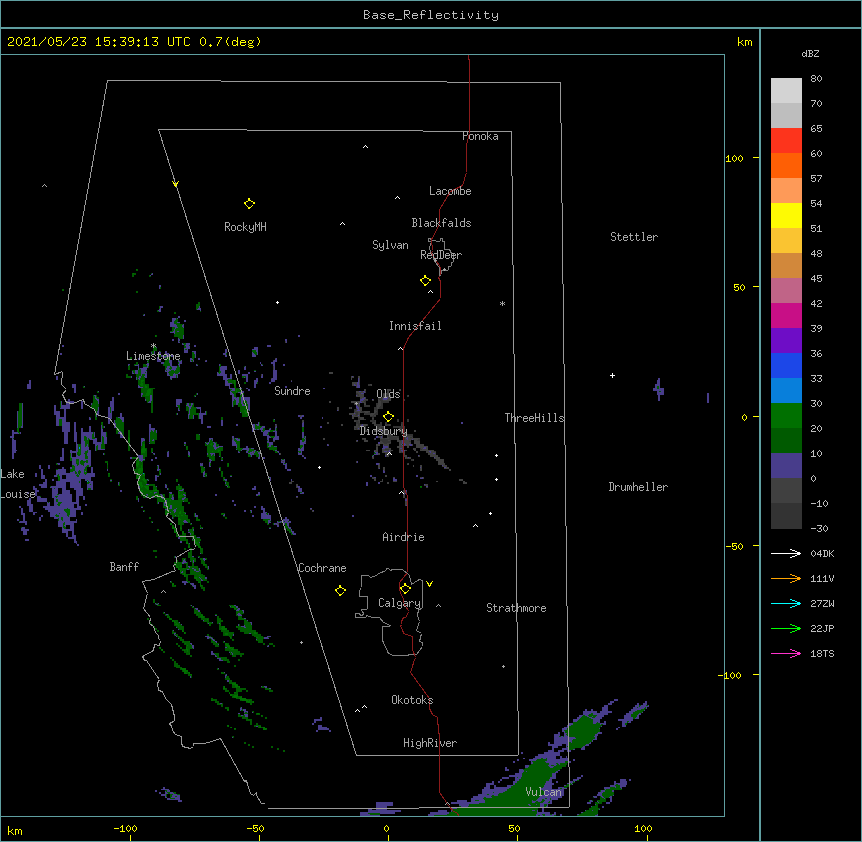Click the Lacombe city label
862x842 pixels.
[x=450, y=191]
